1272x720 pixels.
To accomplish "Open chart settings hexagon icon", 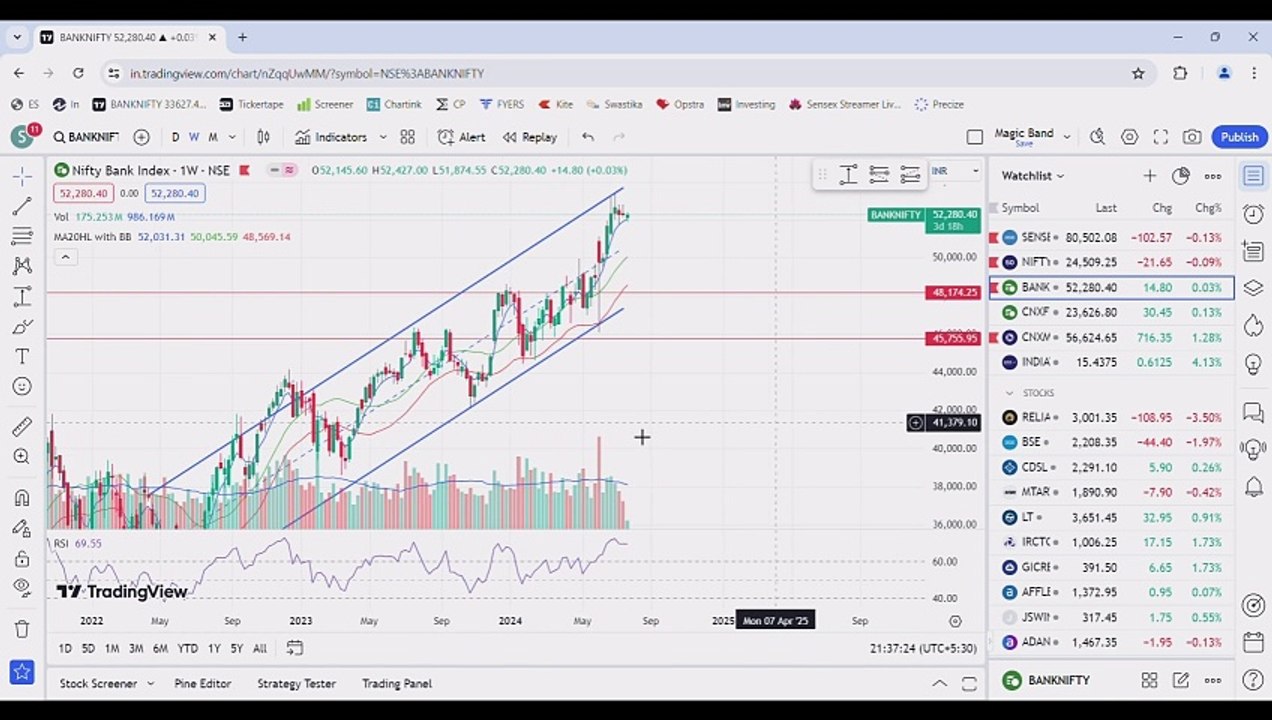I will [1129, 137].
